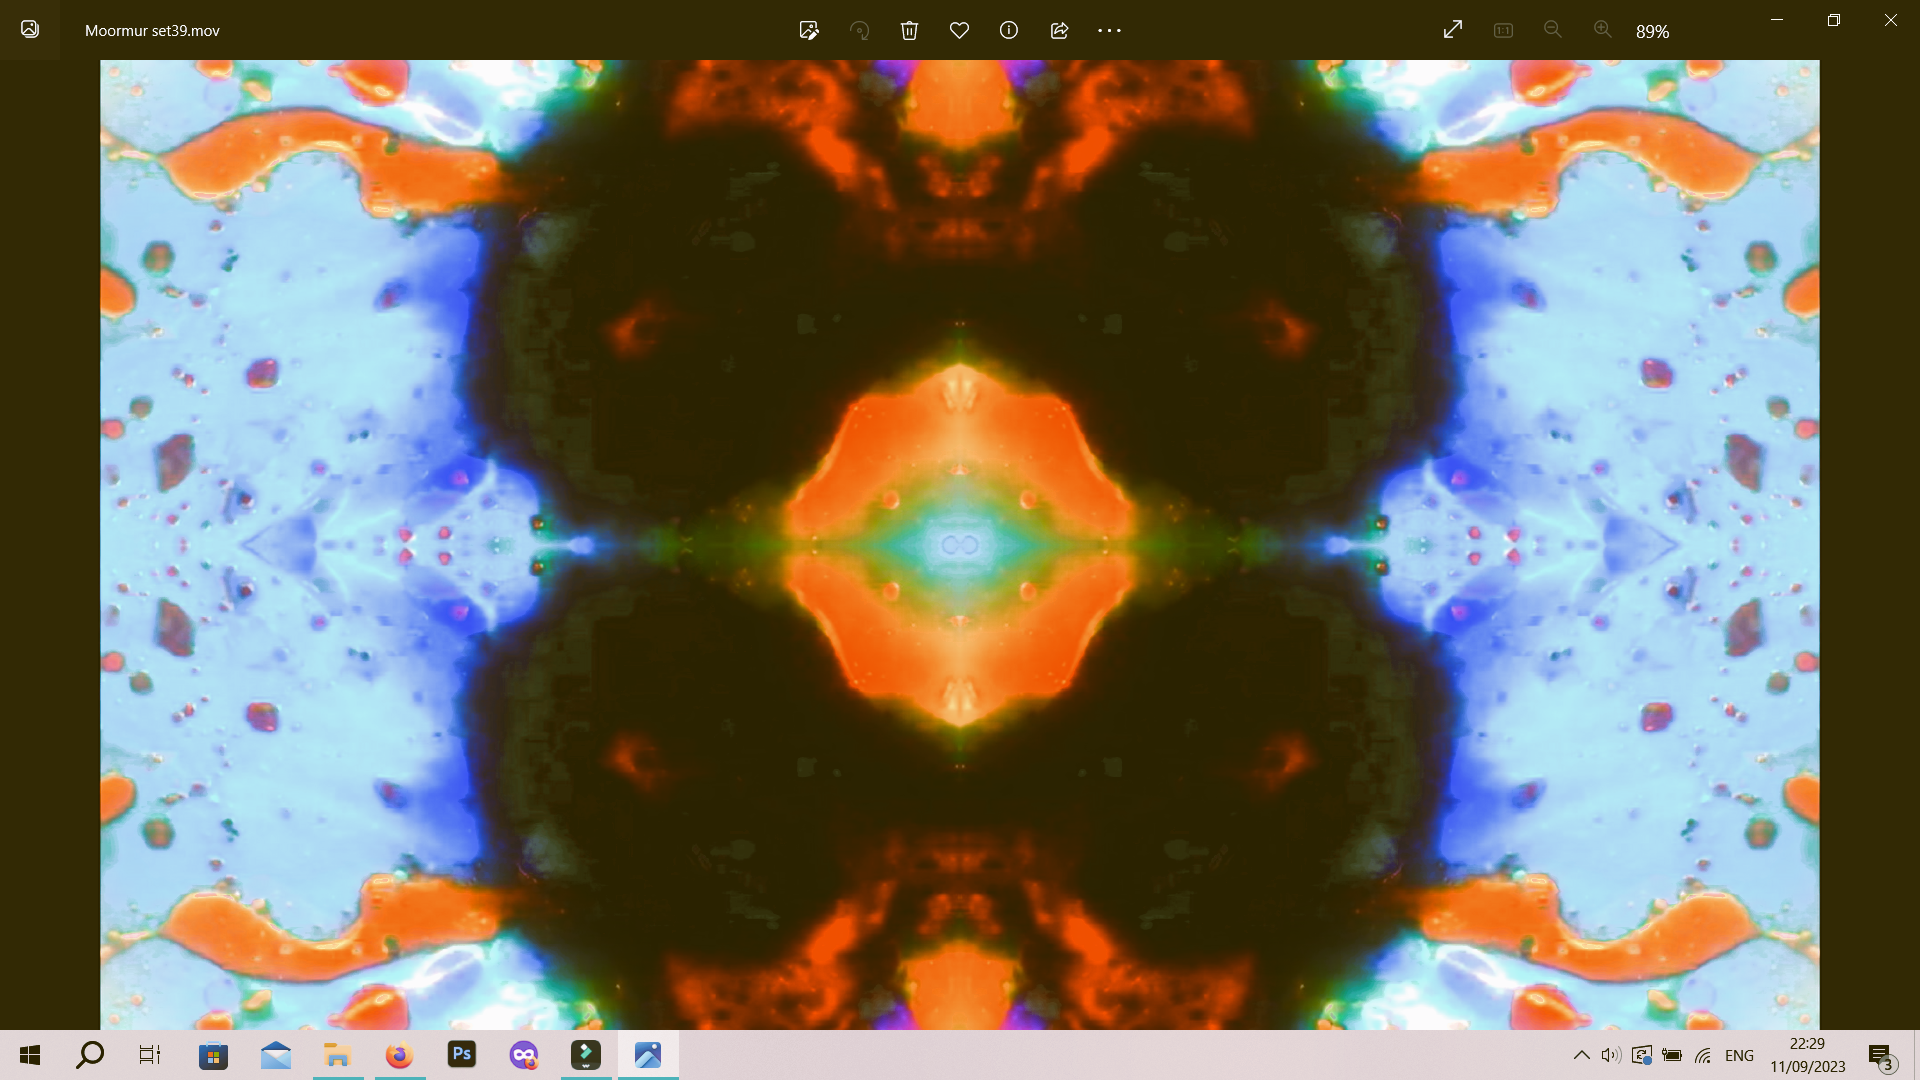Click the clock showing 22:29

1807,1055
